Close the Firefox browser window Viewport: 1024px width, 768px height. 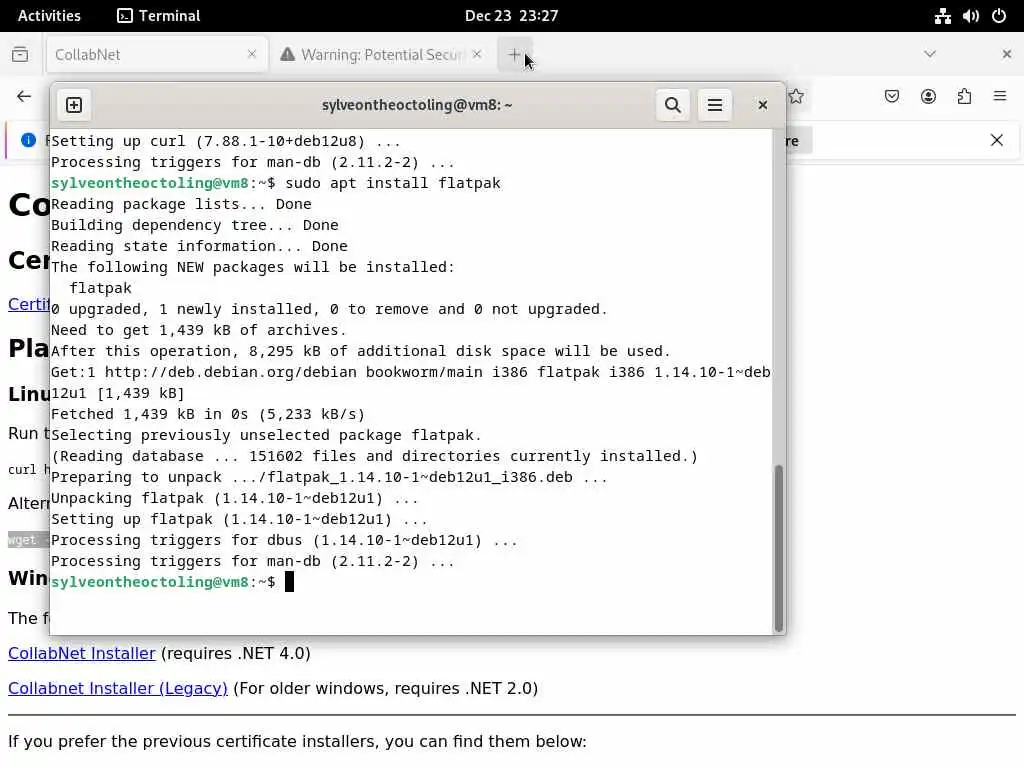[1006, 54]
